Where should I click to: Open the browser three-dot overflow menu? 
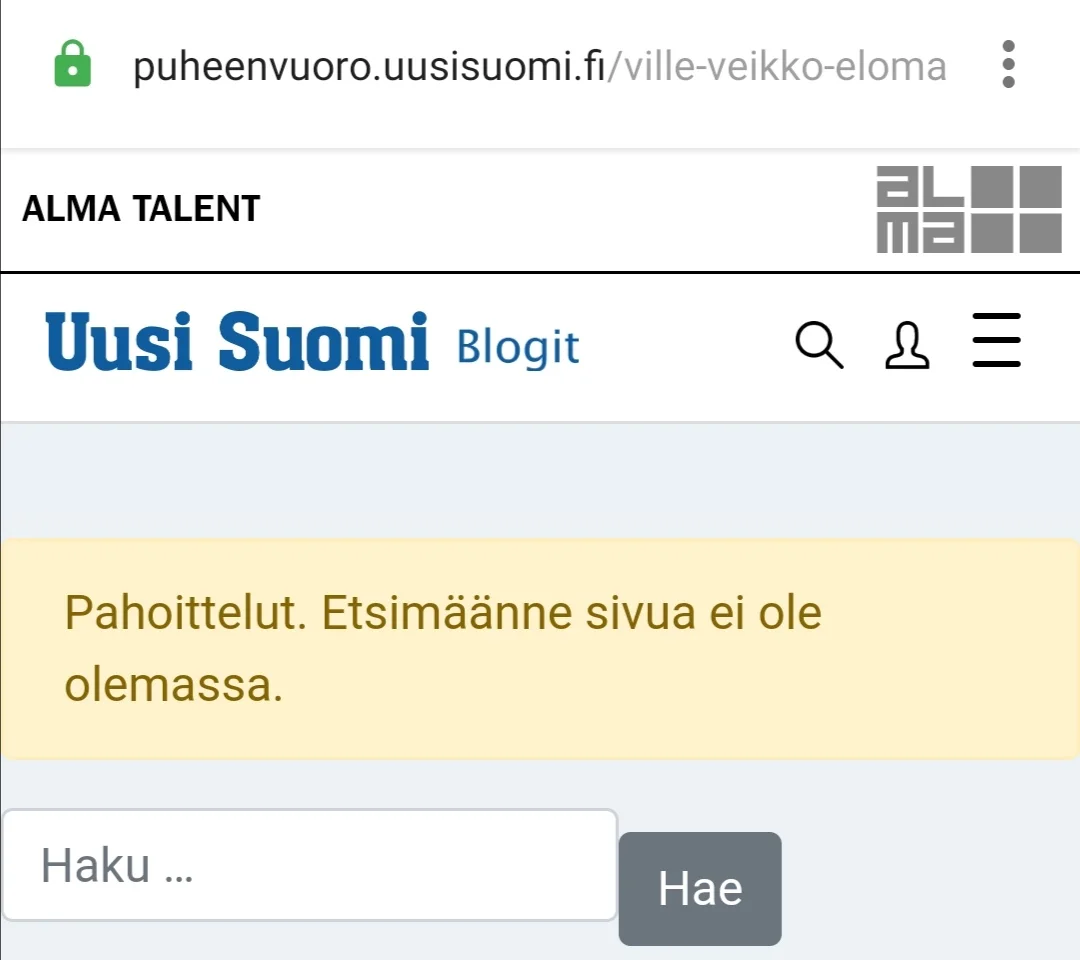click(x=1008, y=65)
